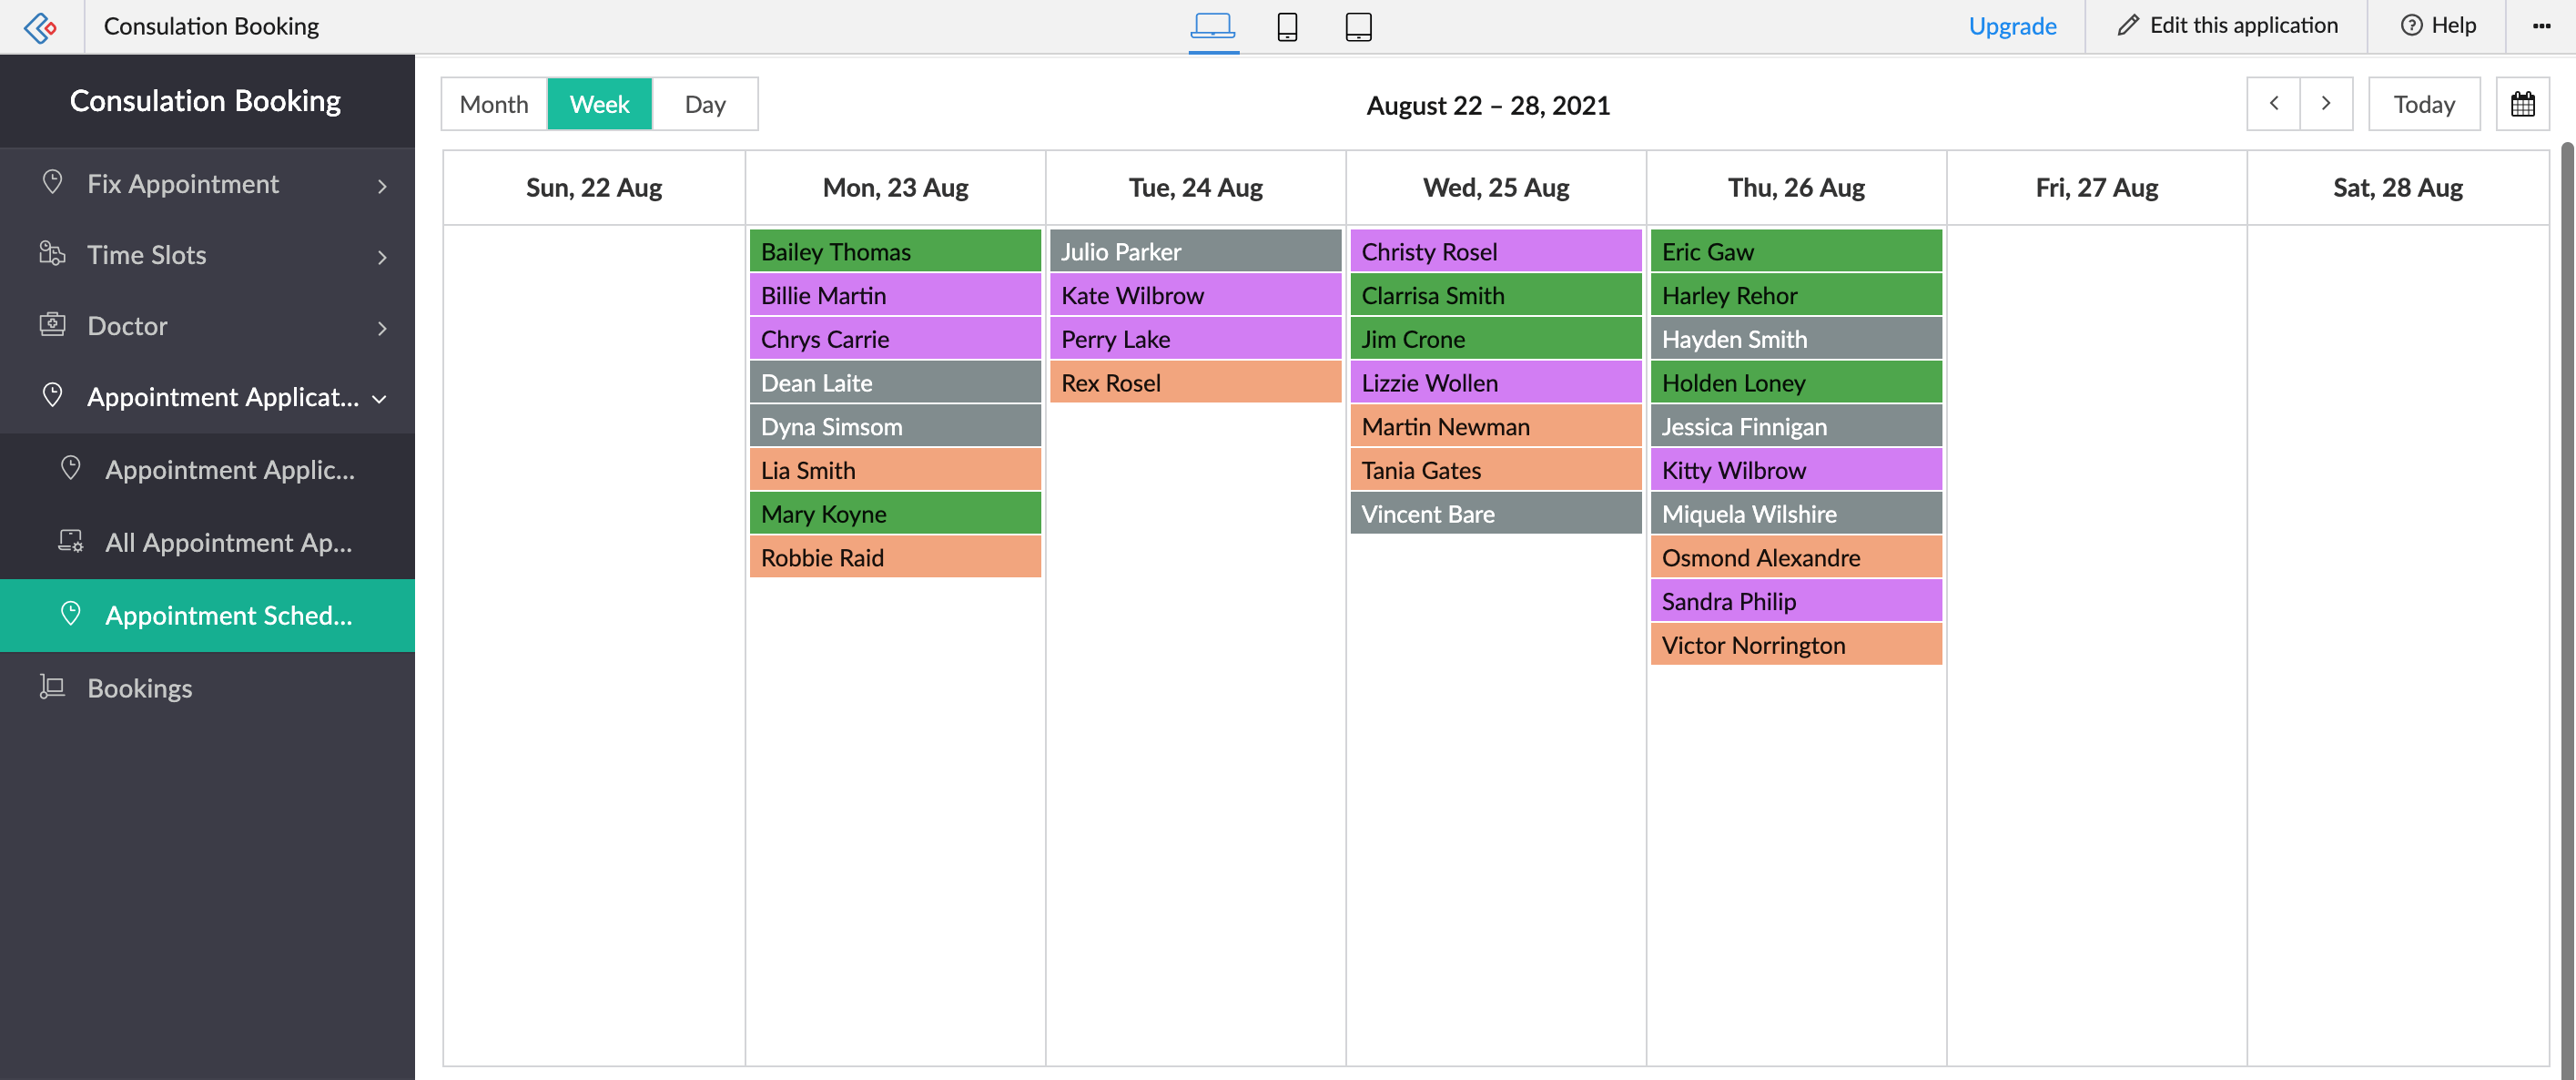Go to previous week arrow
This screenshot has width=2576, height=1080.
point(2273,104)
